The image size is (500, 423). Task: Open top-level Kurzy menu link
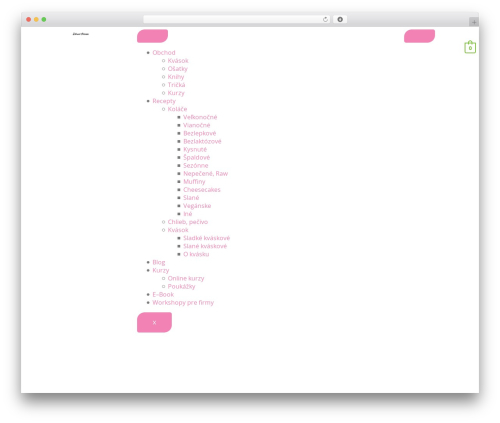pos(161,270)
